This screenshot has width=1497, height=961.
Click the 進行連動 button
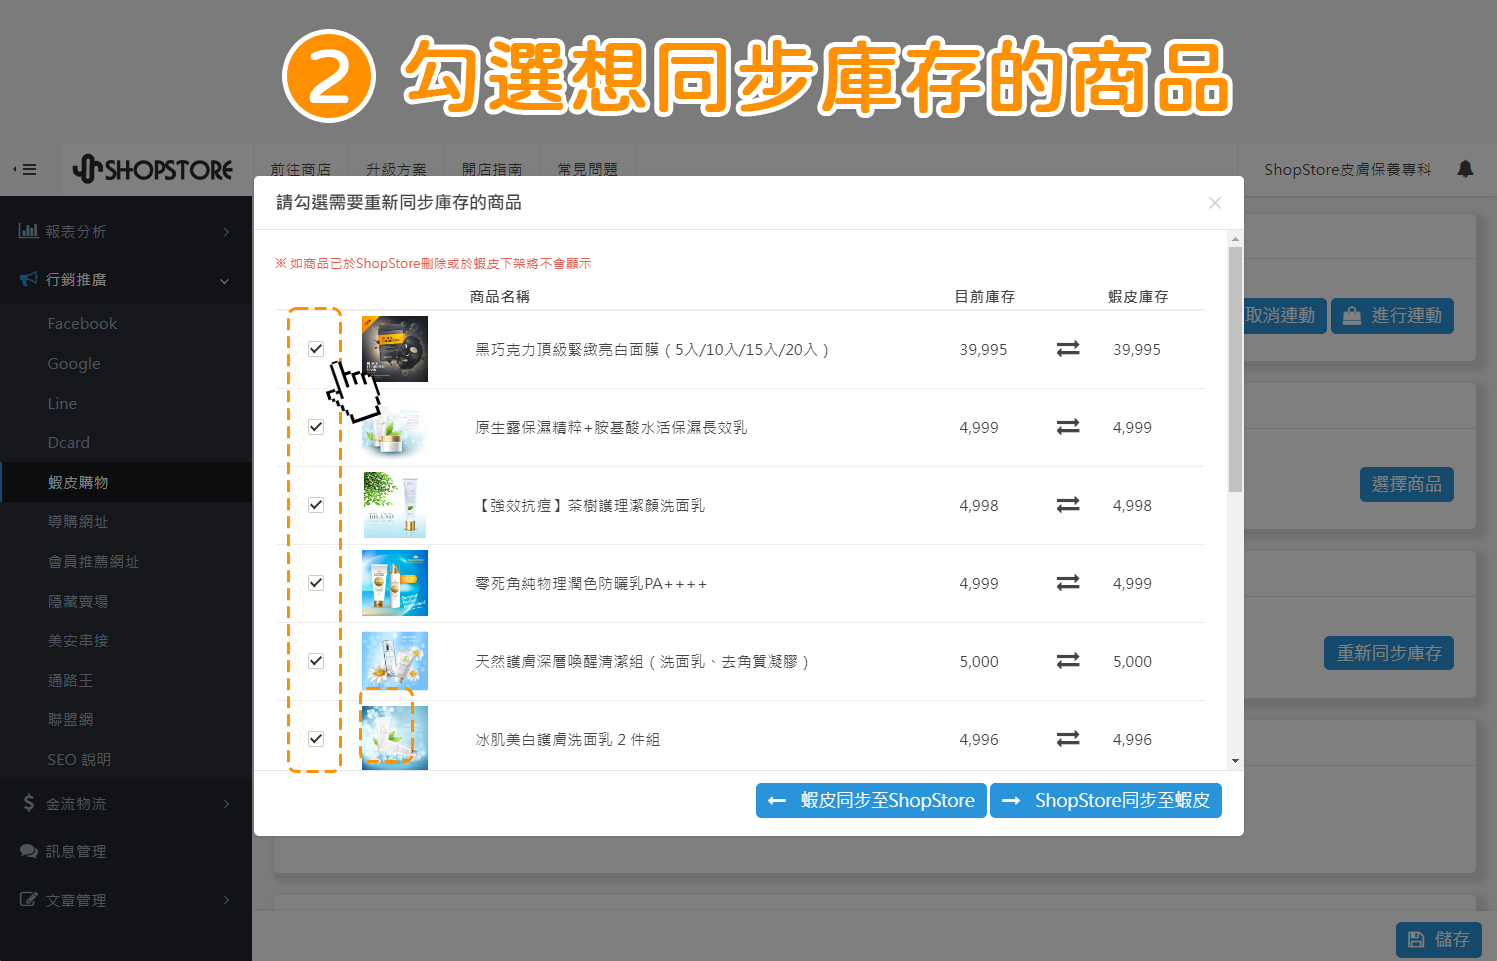(x=1392, y=316)
